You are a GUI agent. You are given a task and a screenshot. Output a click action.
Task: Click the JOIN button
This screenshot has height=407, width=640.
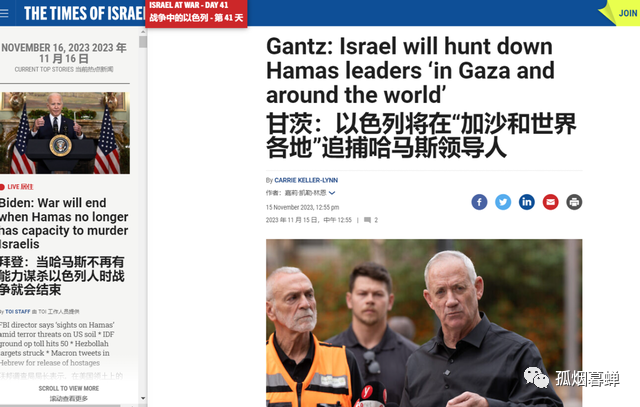(x=627, y=13)
